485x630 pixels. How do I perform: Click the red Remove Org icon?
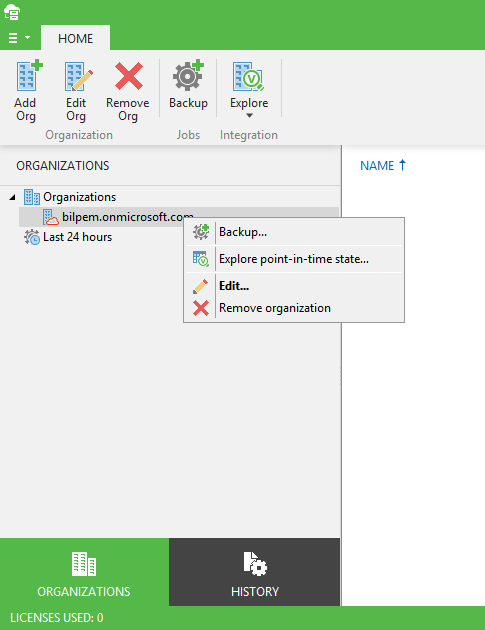coord(129,76)
